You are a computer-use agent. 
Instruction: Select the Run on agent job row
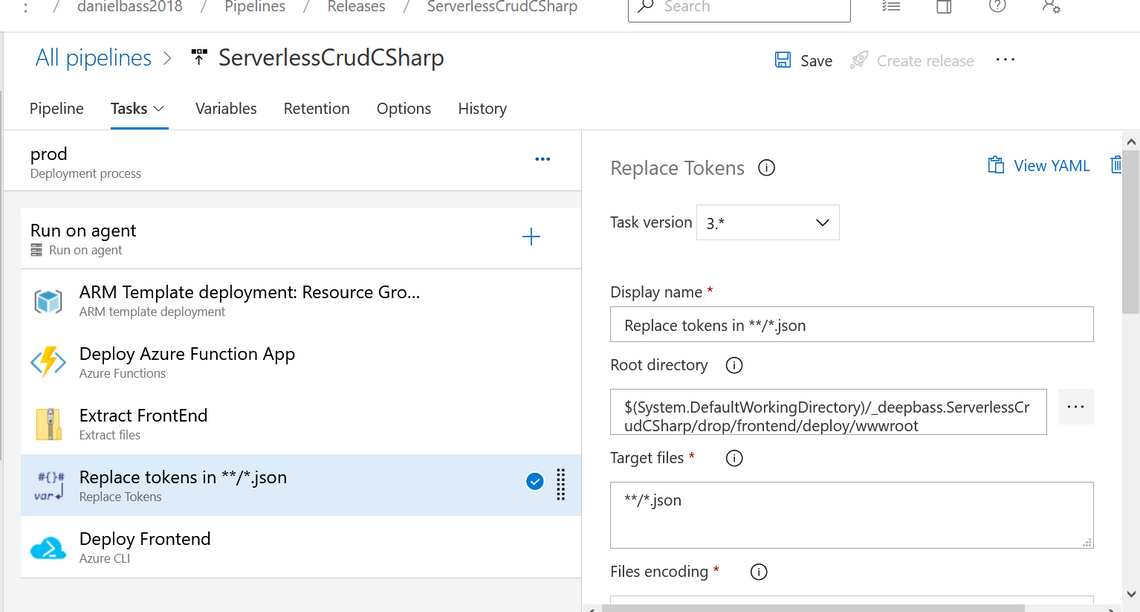pos(300,238)
